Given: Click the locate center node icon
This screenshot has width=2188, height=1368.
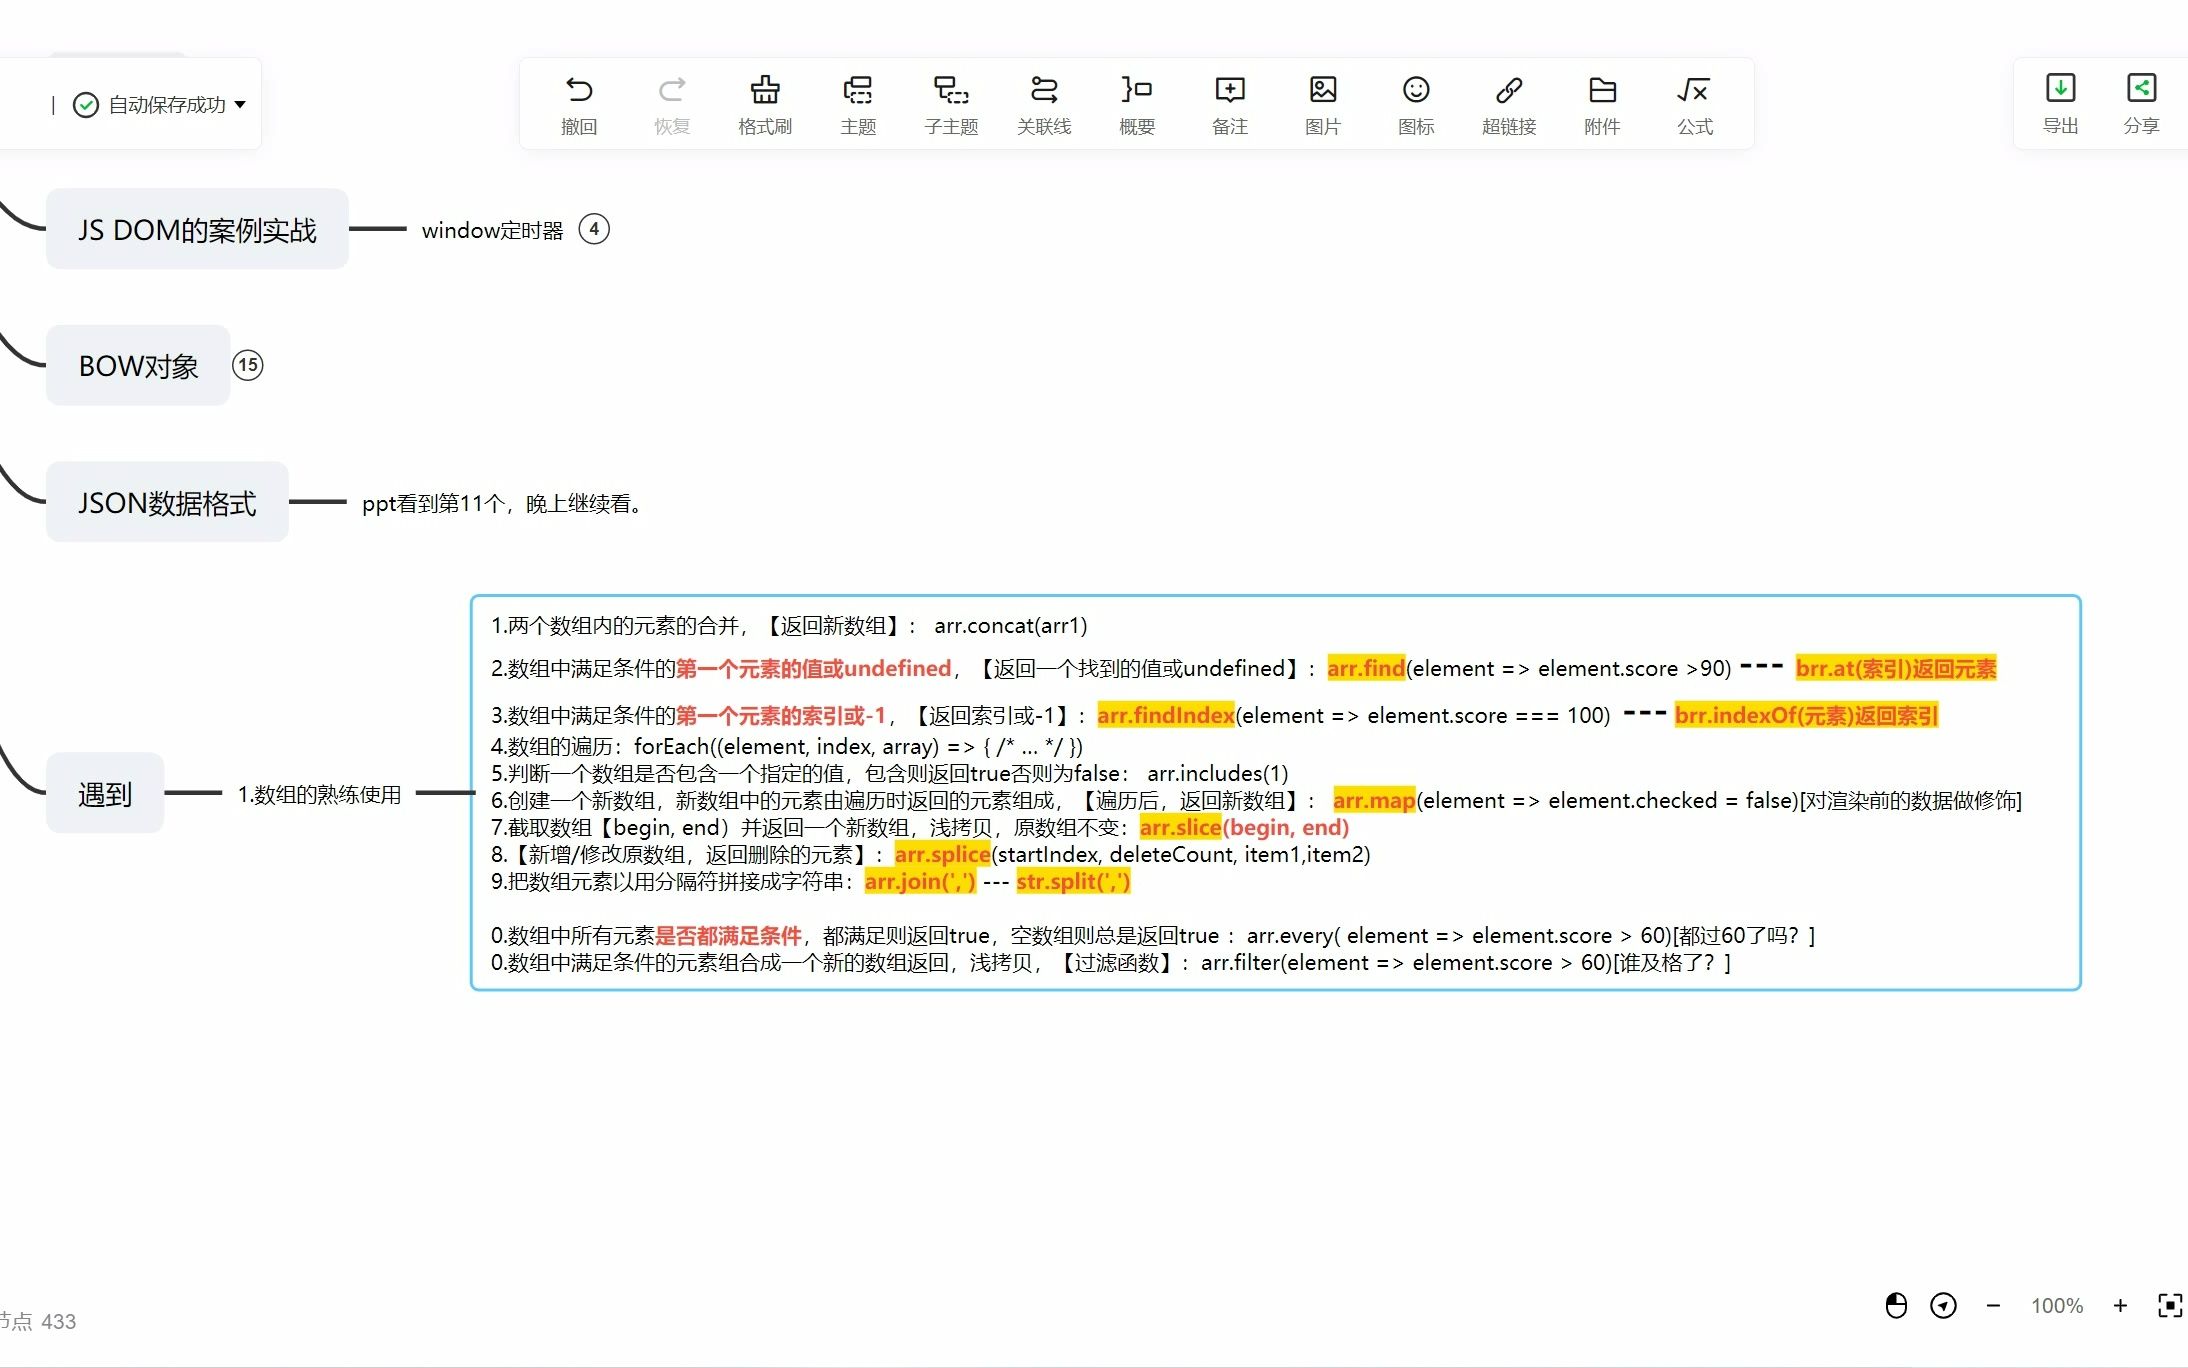Looking at the screenshot, I should pyautogui.click(x=1943, y=1305).
